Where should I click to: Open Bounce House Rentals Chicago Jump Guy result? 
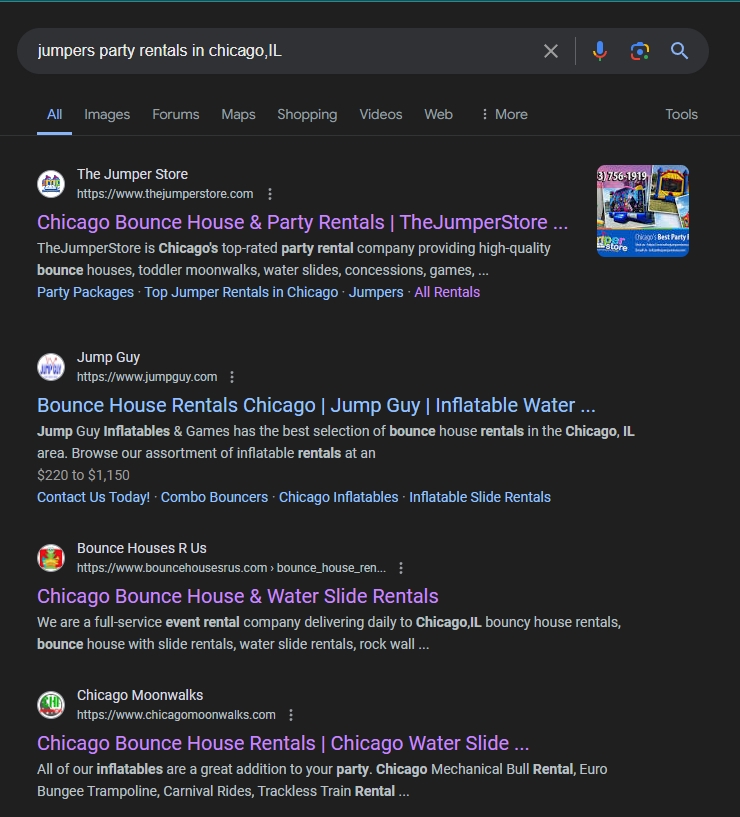tap(316, 405)
